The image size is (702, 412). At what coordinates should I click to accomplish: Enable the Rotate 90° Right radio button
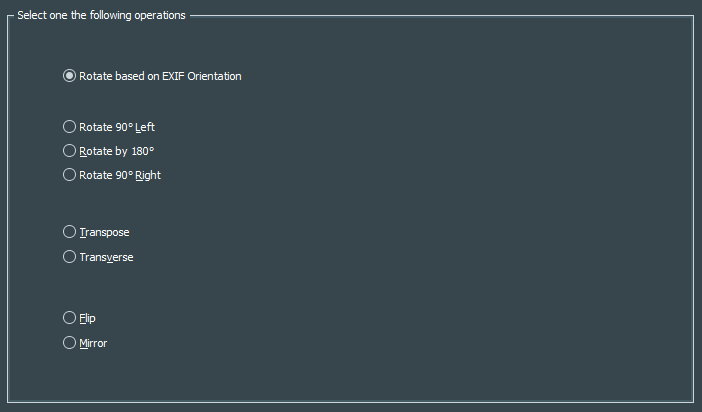point(69,175)
